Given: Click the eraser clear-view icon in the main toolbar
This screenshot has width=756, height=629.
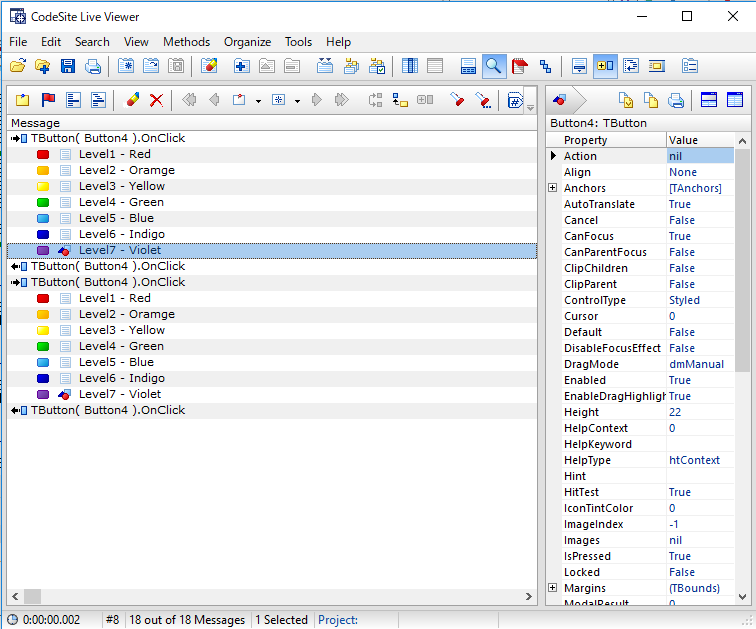Looking at the screenshot, I should pyautogui.click(x=209, y=66).
